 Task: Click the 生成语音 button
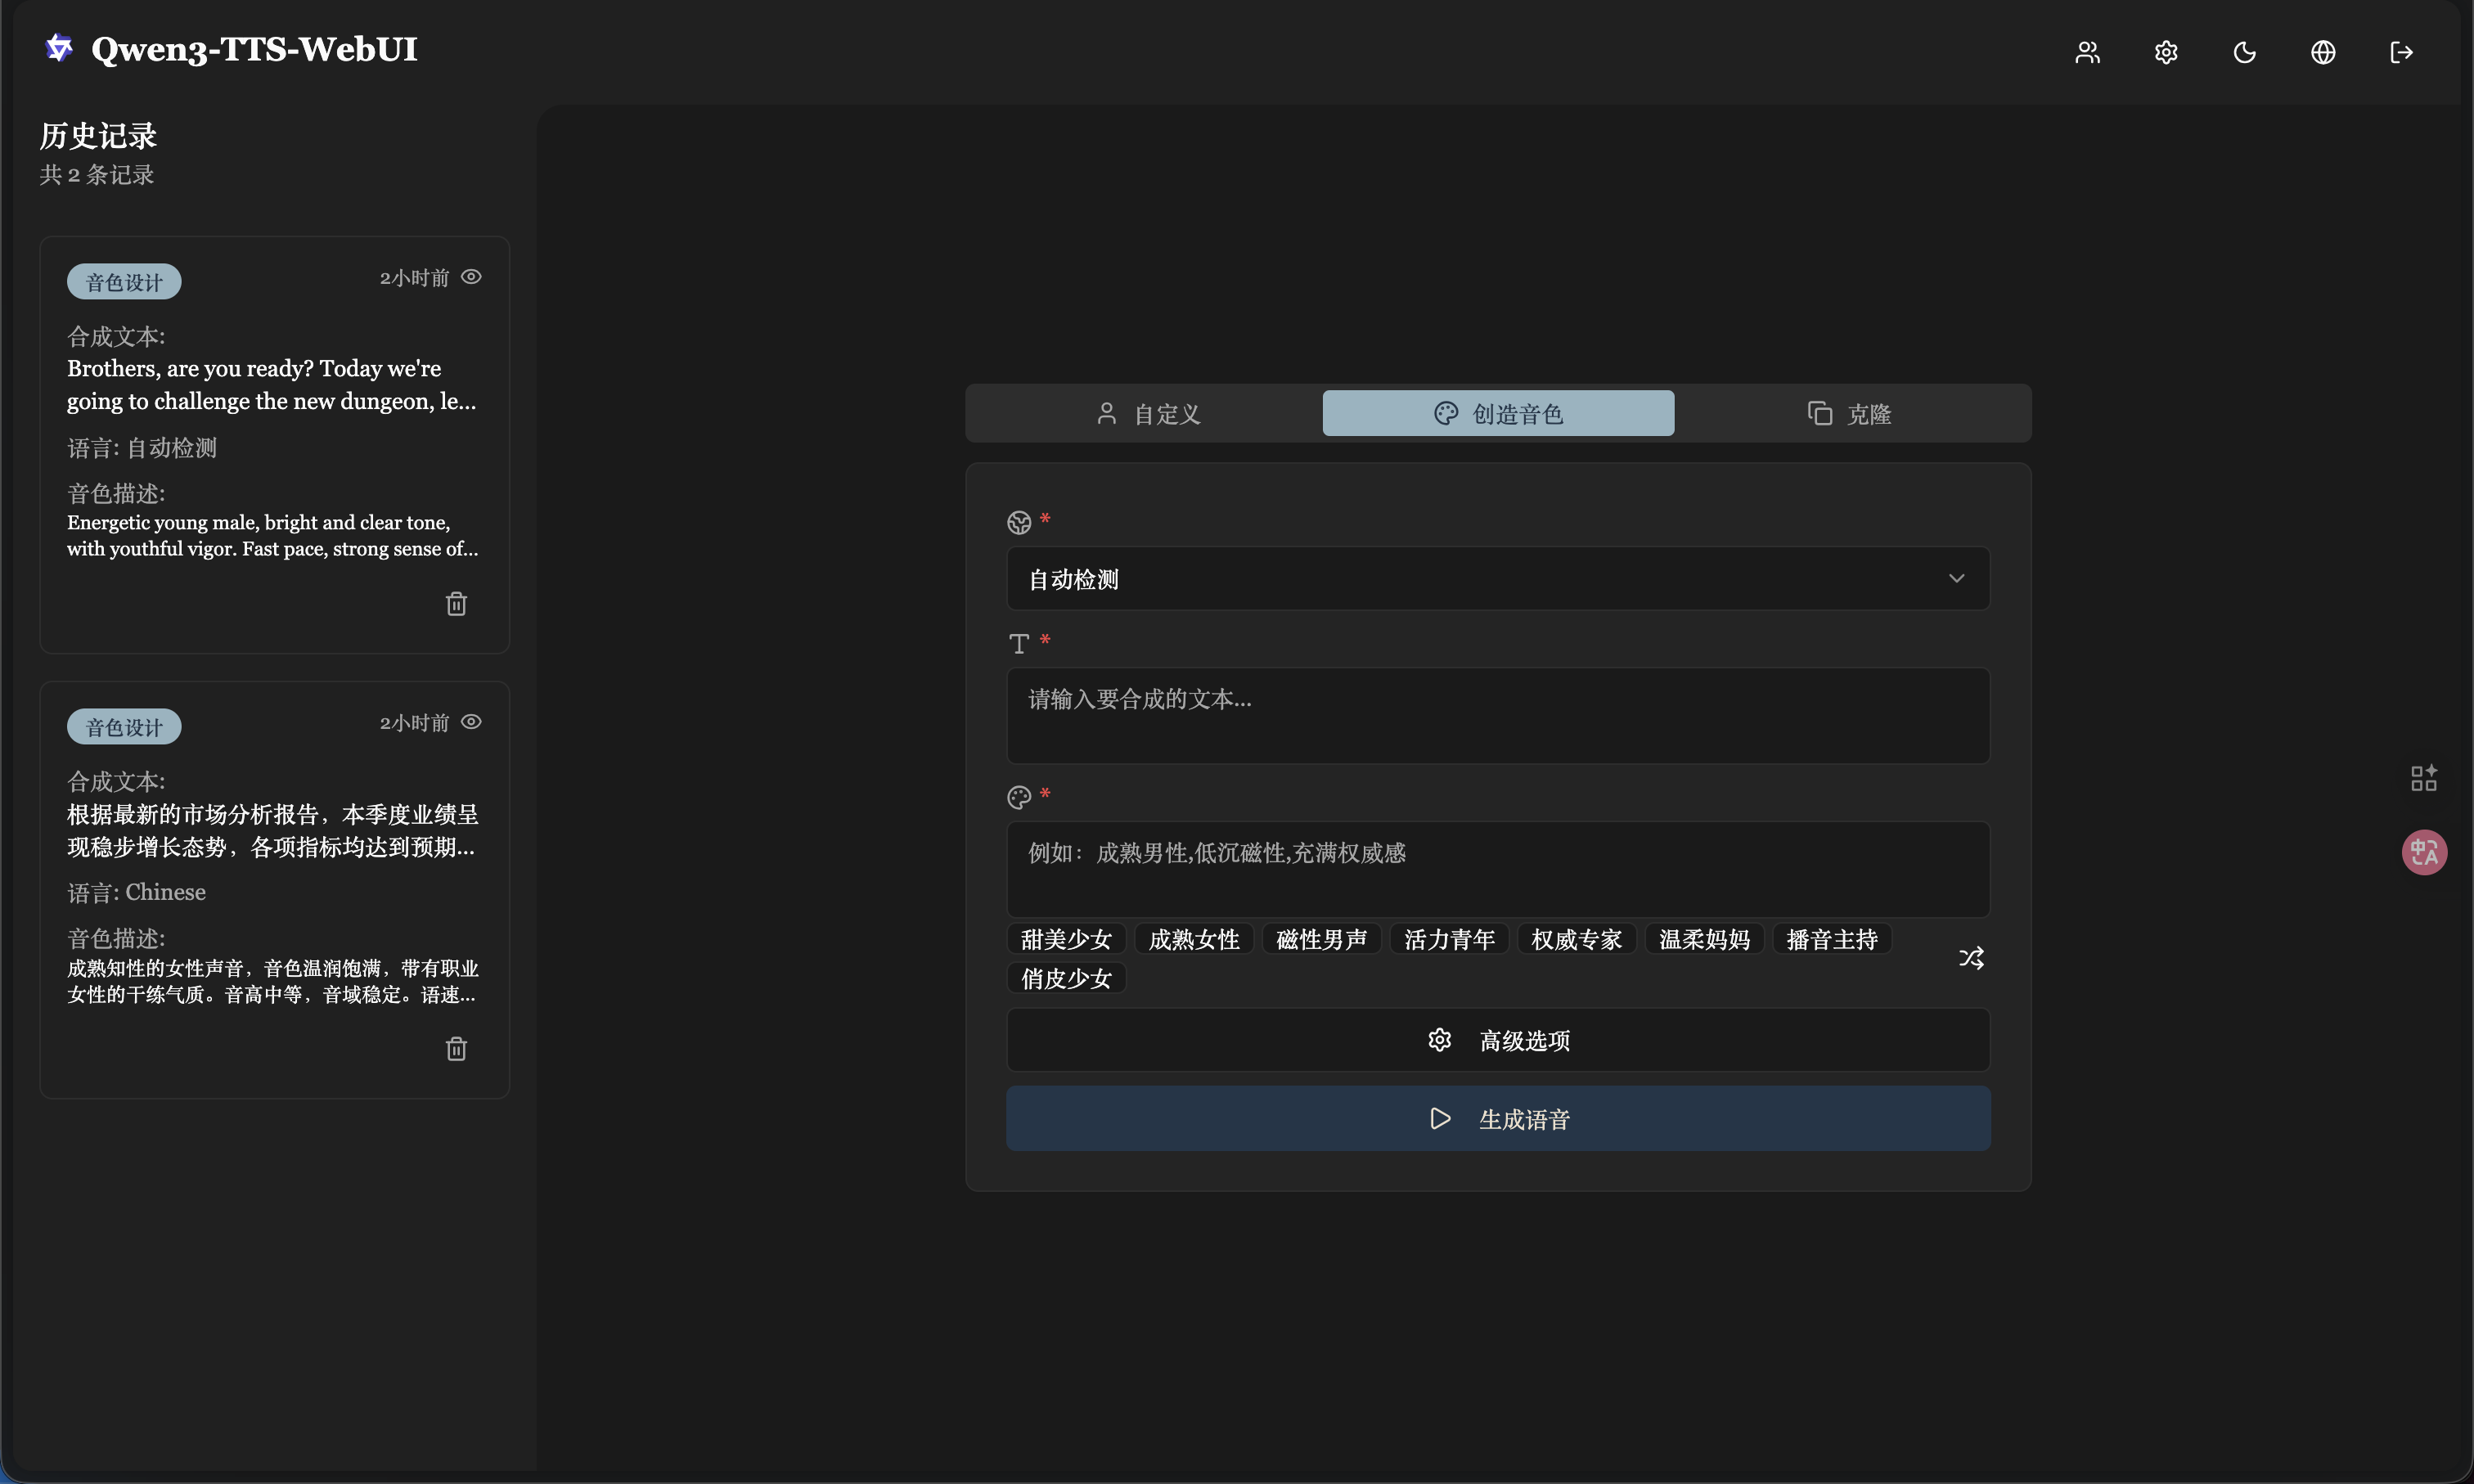tap(1495, 1118)
